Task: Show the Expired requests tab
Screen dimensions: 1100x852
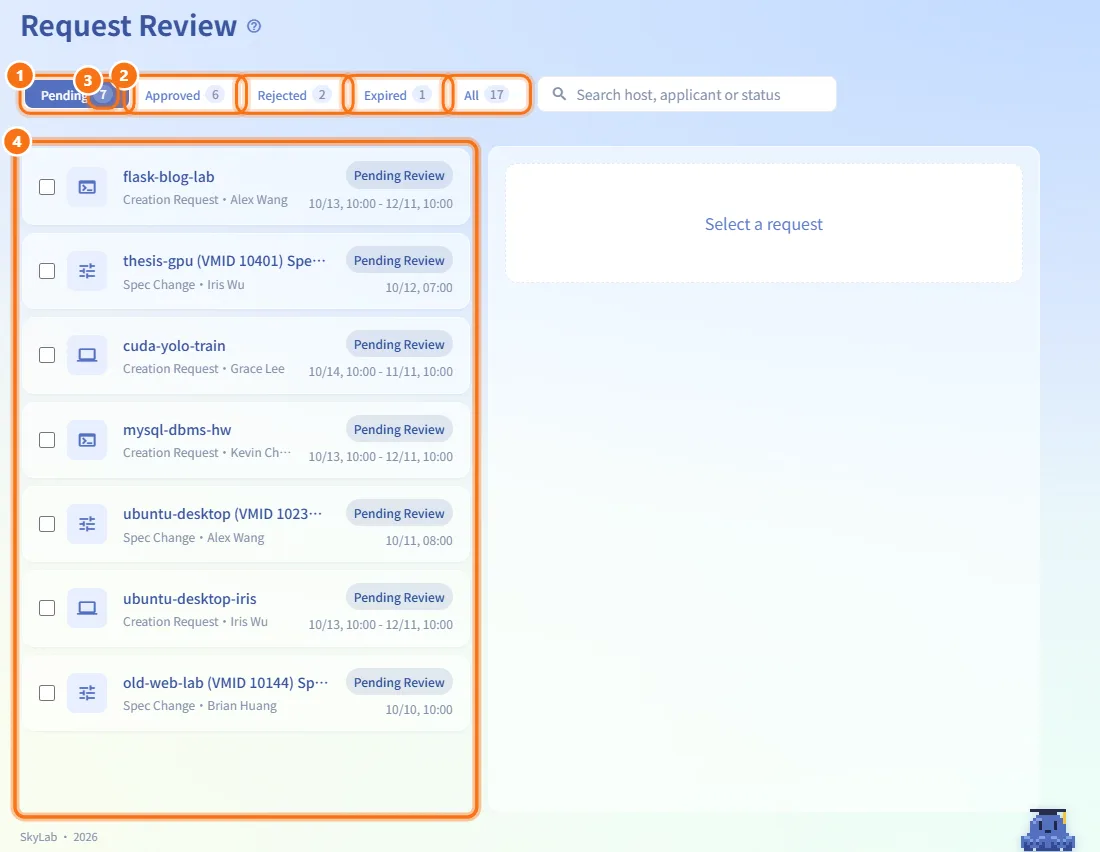Action: [396, 95]
